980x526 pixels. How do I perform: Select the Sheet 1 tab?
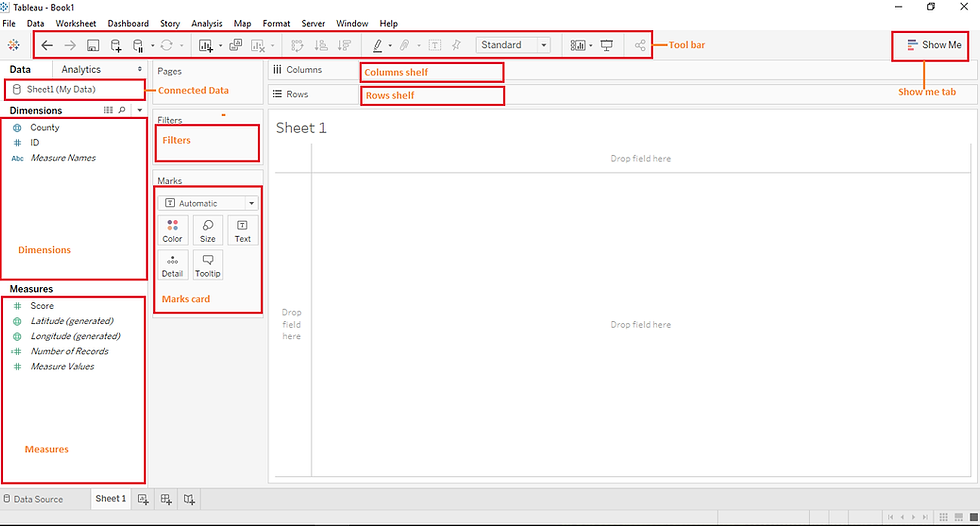click(111, 499)
